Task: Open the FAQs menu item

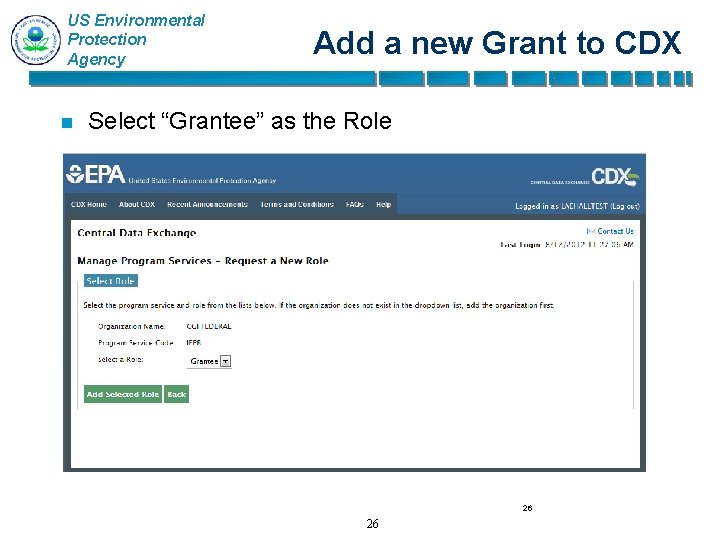Action: (x=354, y=204)
